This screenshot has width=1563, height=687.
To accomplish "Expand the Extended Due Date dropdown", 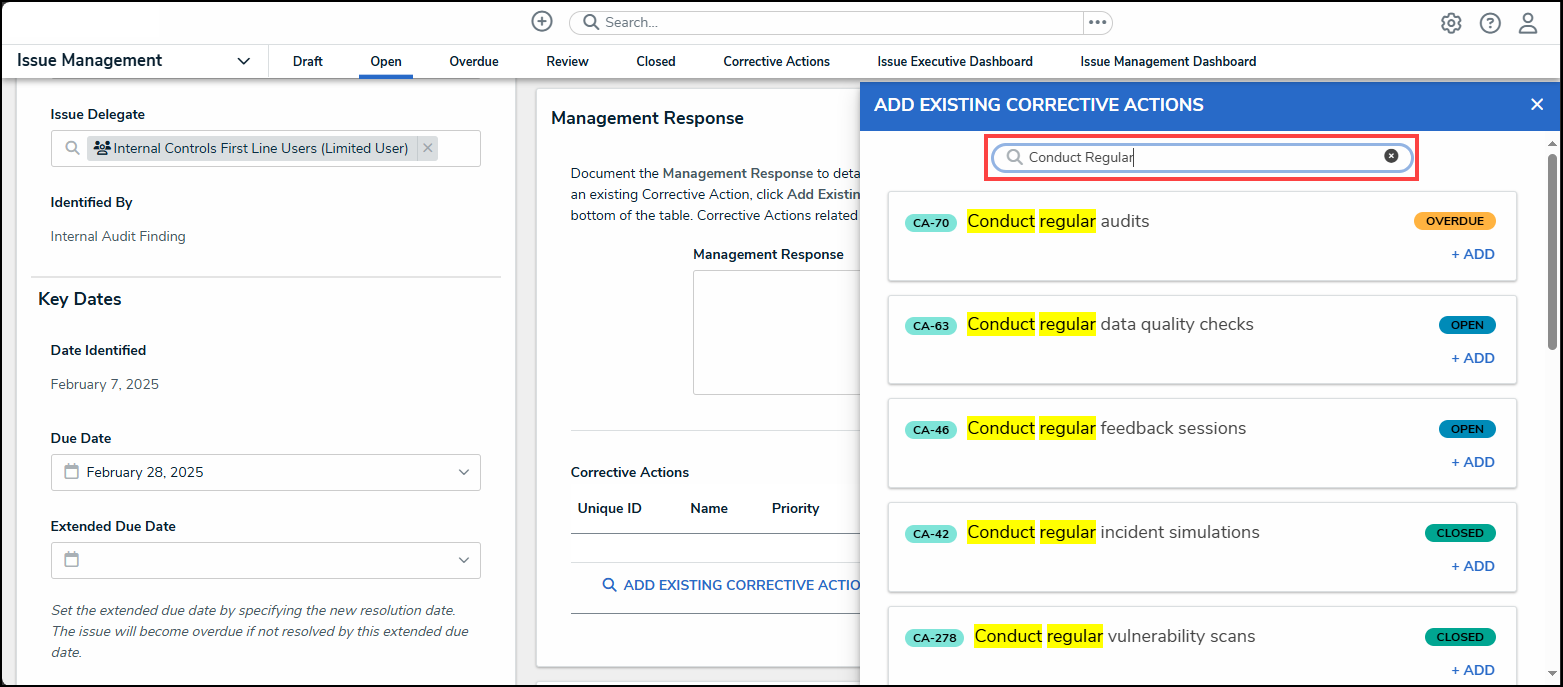I will [x=464, y=560].
